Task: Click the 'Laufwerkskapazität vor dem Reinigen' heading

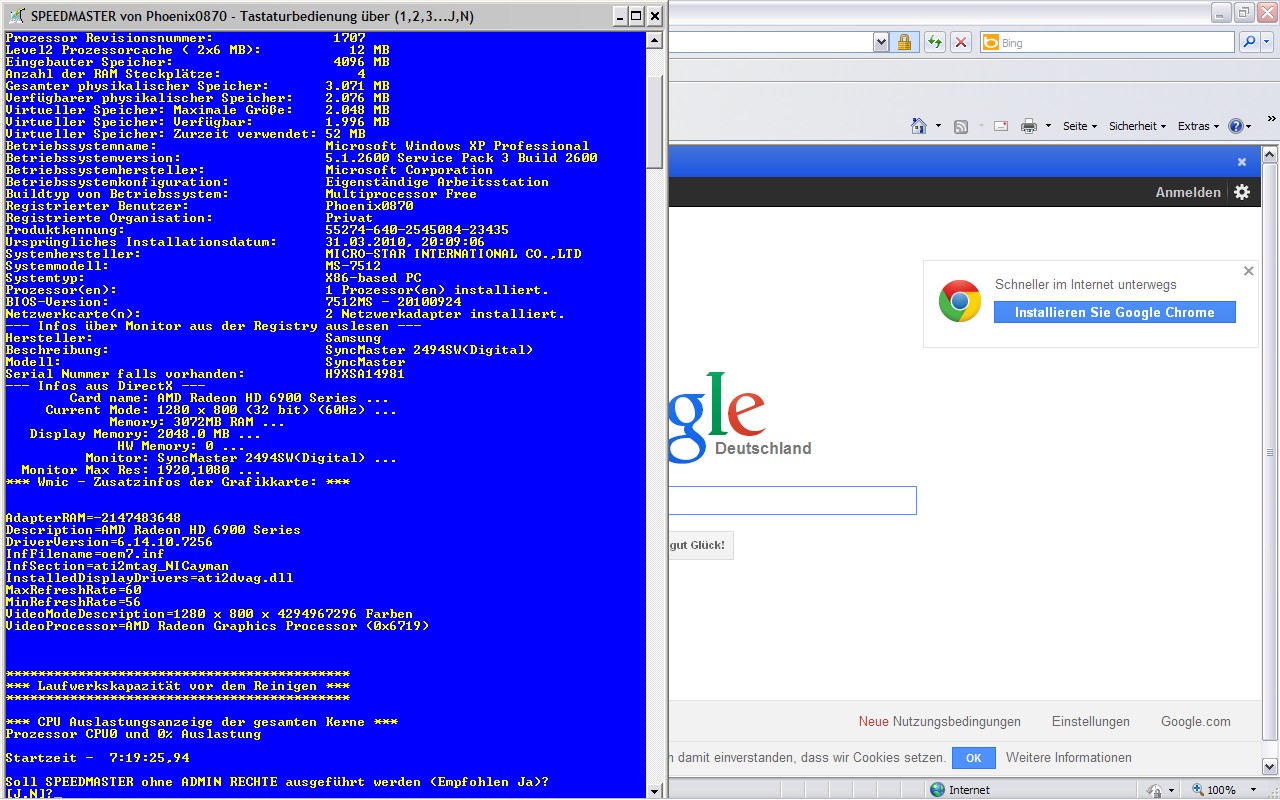Action: click(x=177, y=686)
